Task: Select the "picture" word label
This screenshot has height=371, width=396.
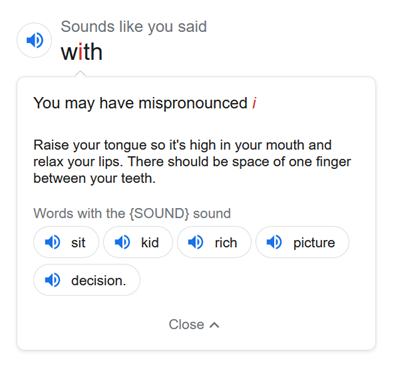Action: tap(314, 243)
